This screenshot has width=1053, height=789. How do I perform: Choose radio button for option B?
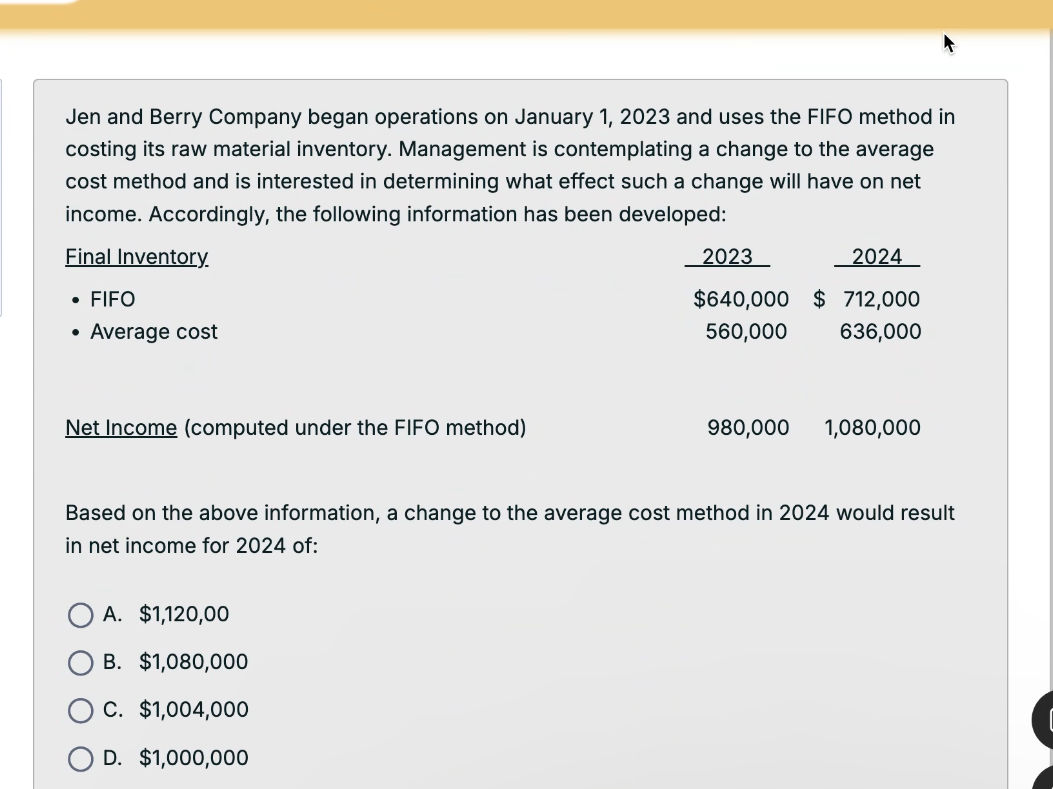(x=80, y=662)
